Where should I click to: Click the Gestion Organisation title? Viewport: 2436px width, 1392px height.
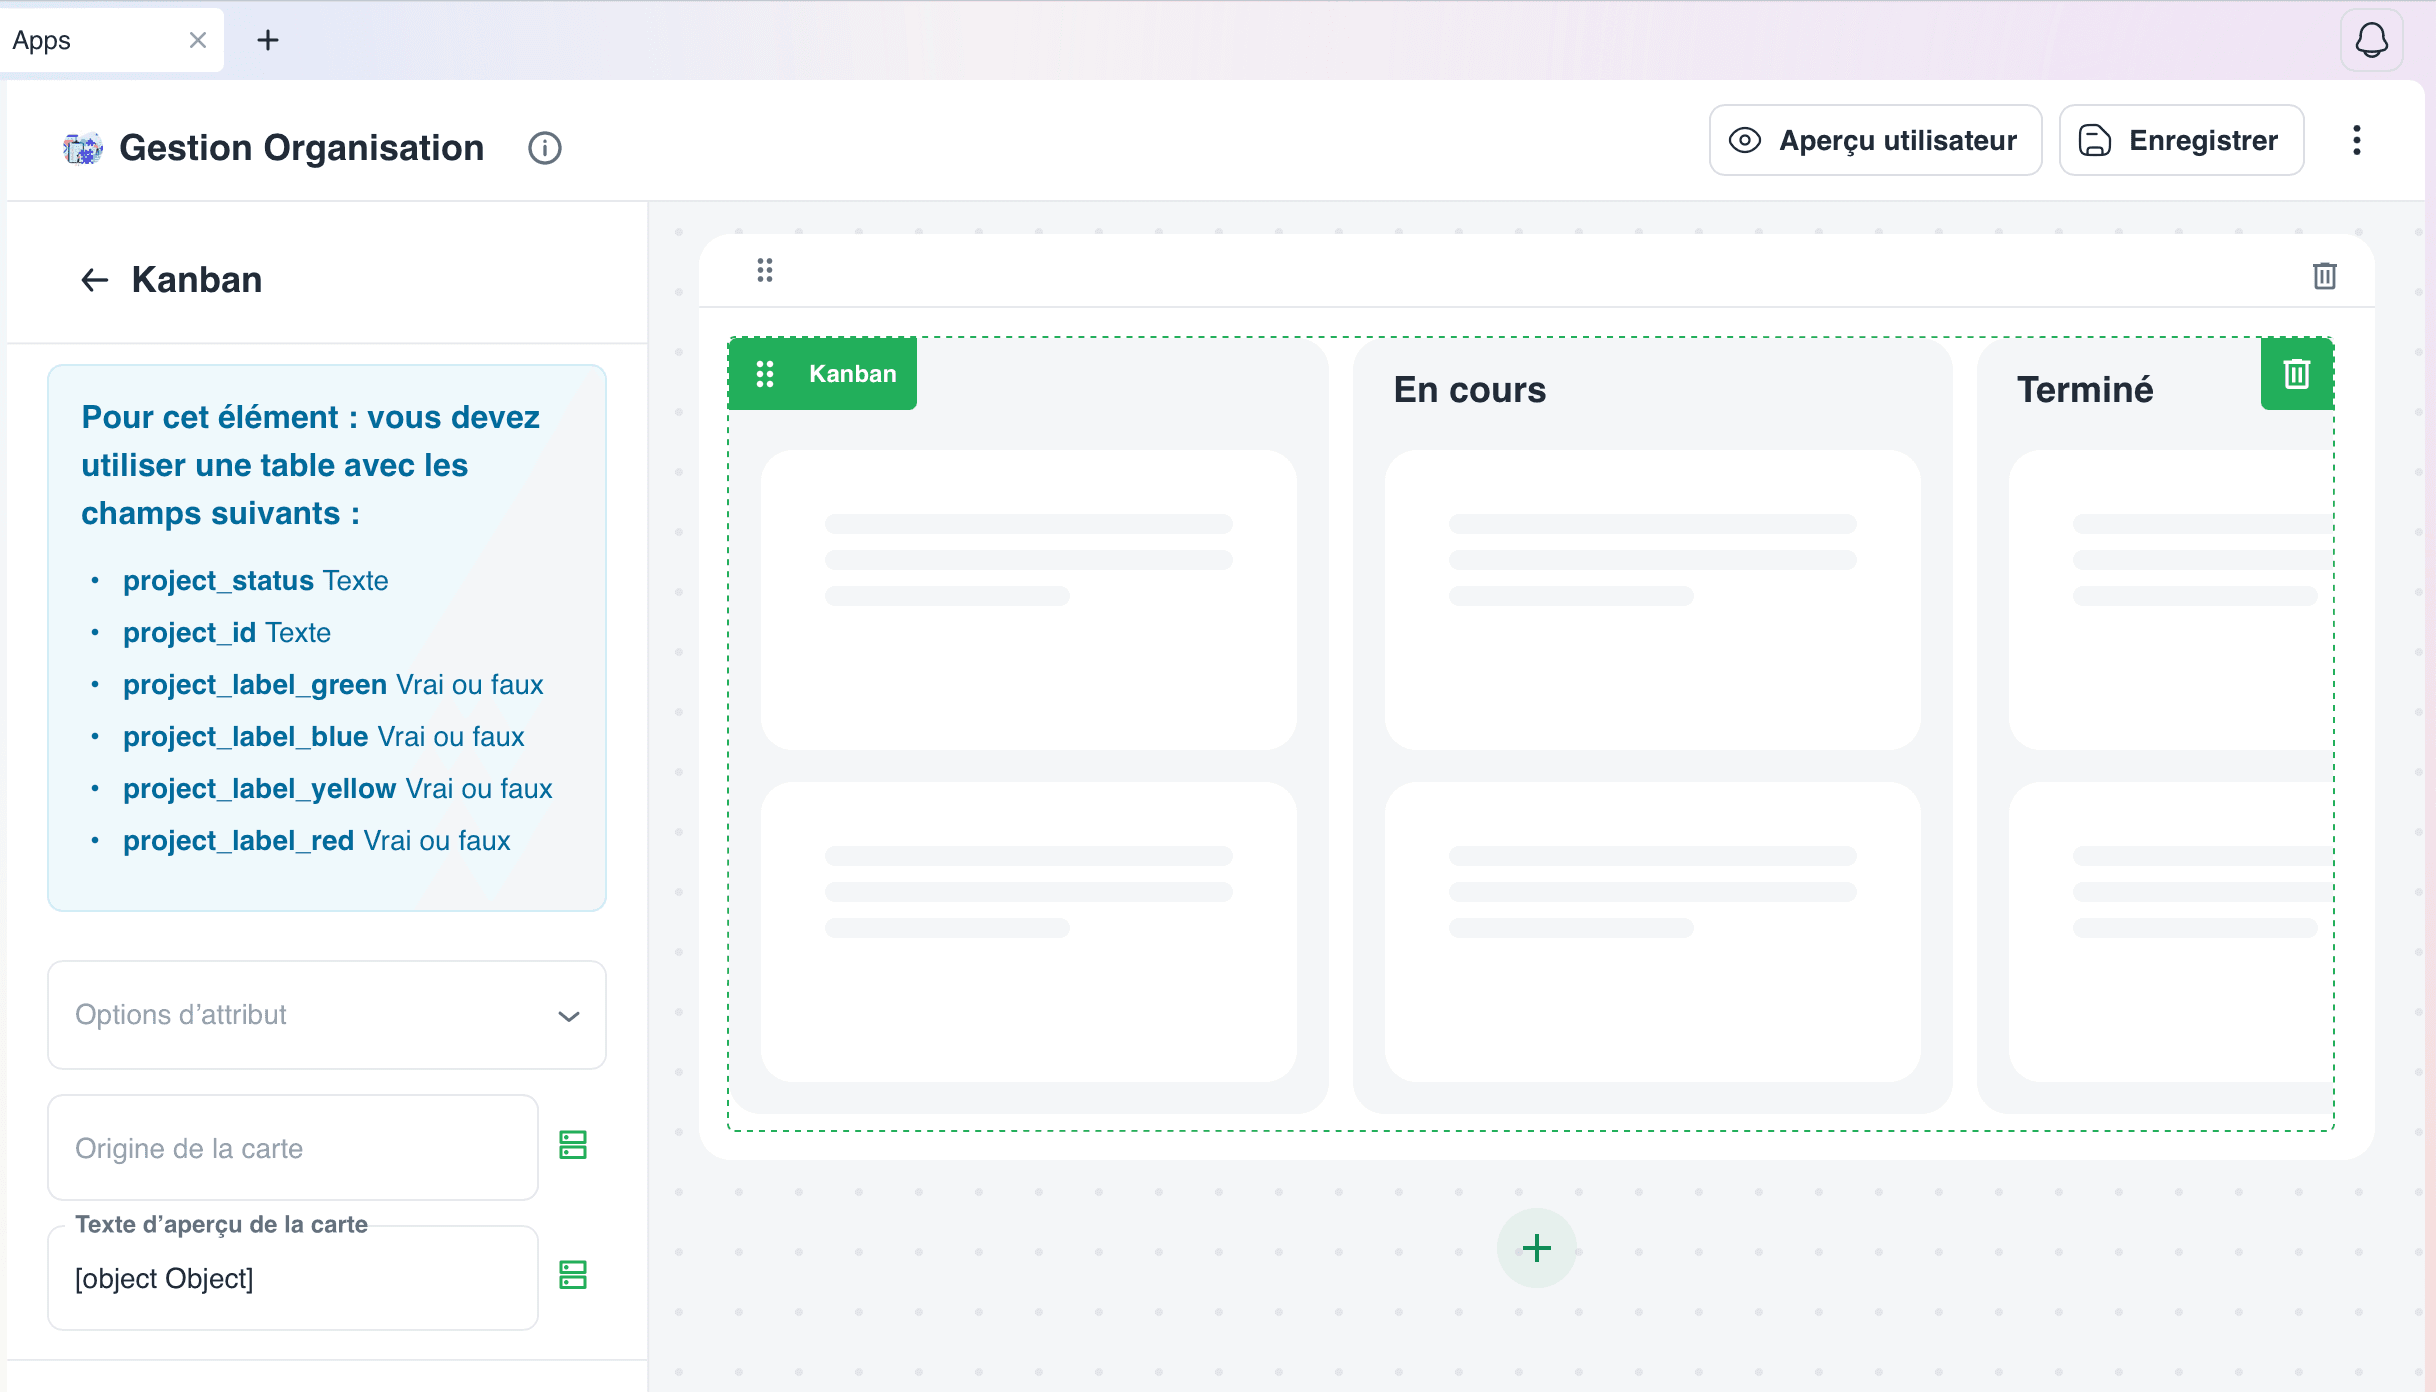(x=302, y=148)
